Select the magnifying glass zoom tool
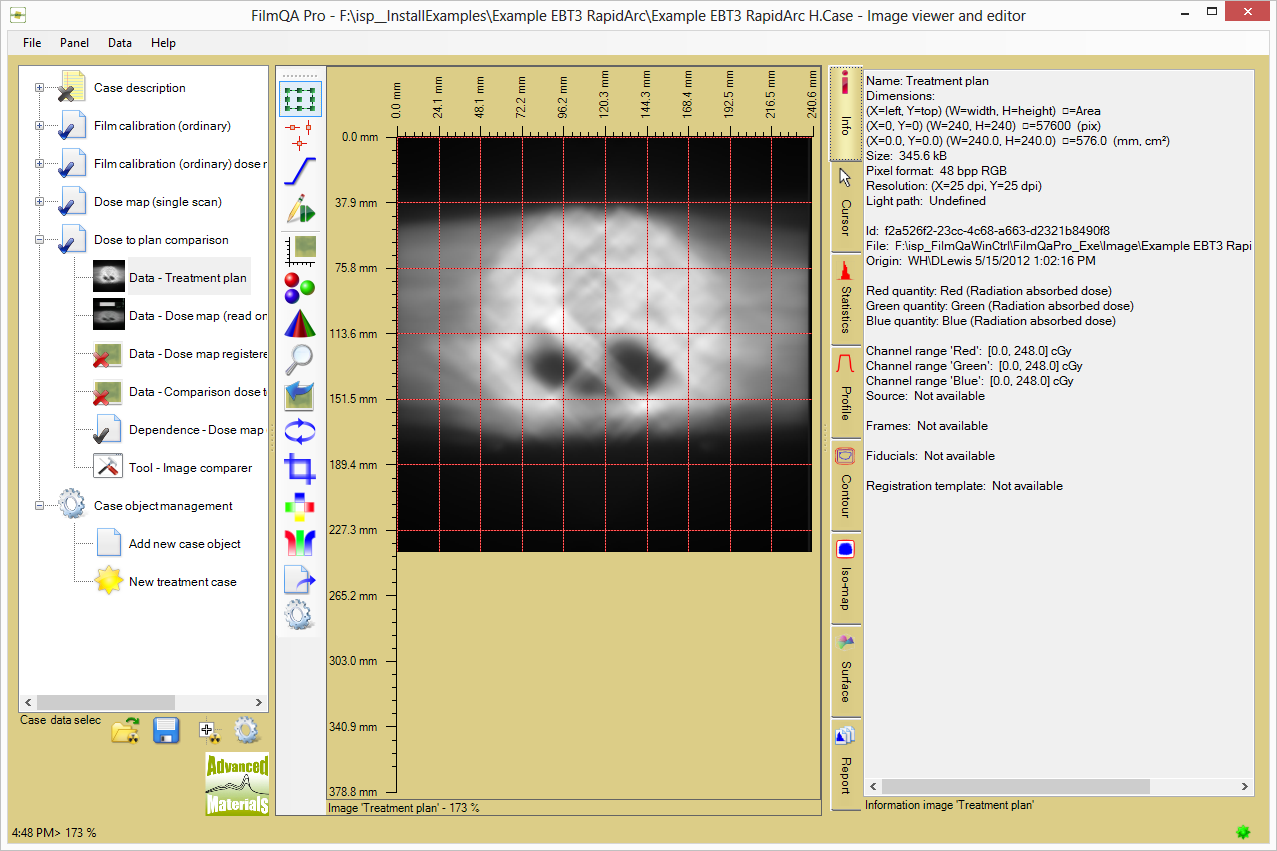This screenshot has height=851, width=1277. 300,359
